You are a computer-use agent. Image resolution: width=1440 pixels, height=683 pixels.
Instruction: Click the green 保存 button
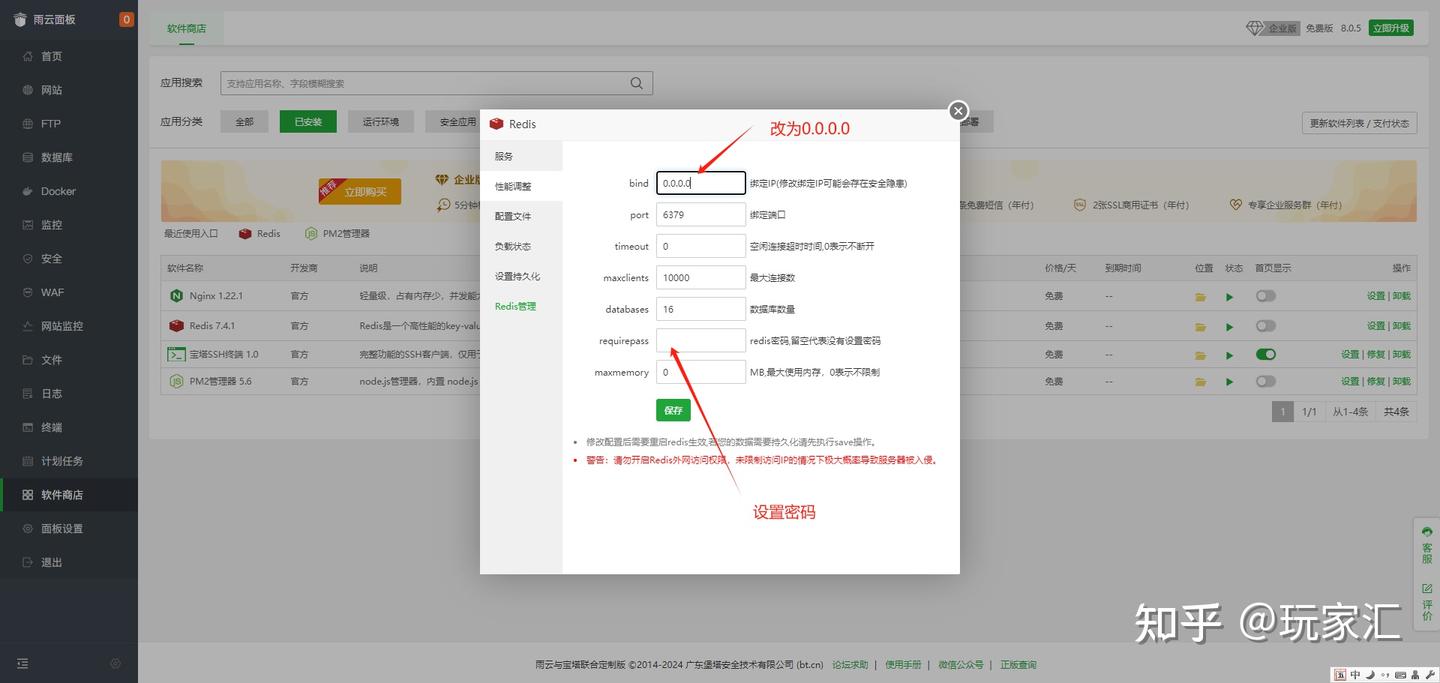(673, 410)
